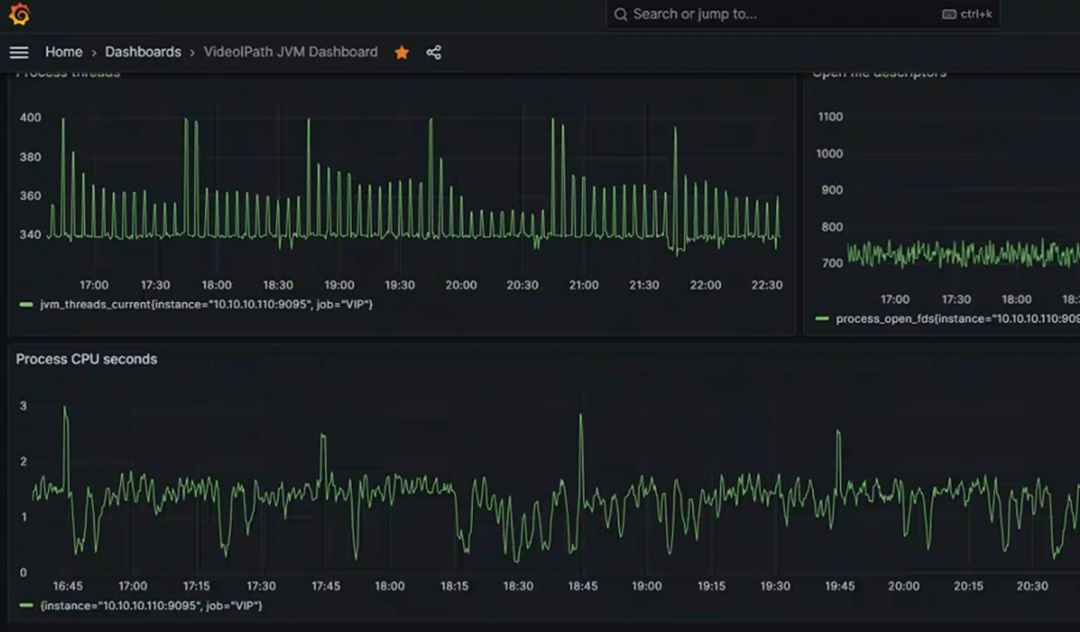Go to Home breadcrumb
The width and height of the screenshot is (1080, 632).
(63, 52)
